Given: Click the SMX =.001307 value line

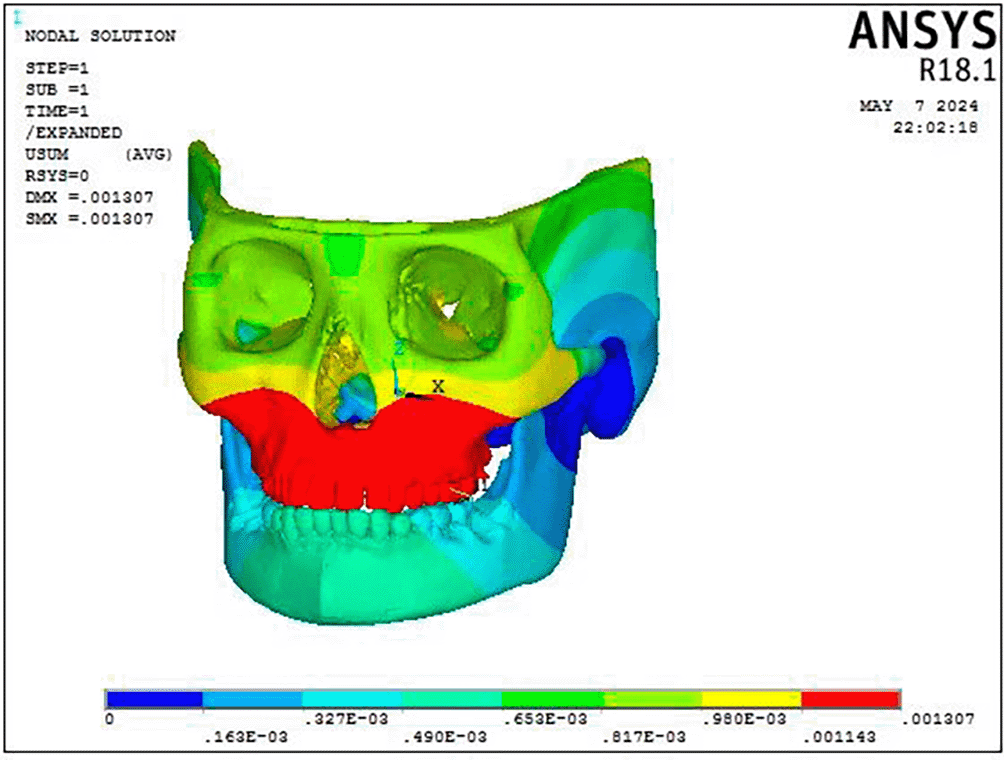Looking at the screenshot, I should pos(88,219).
